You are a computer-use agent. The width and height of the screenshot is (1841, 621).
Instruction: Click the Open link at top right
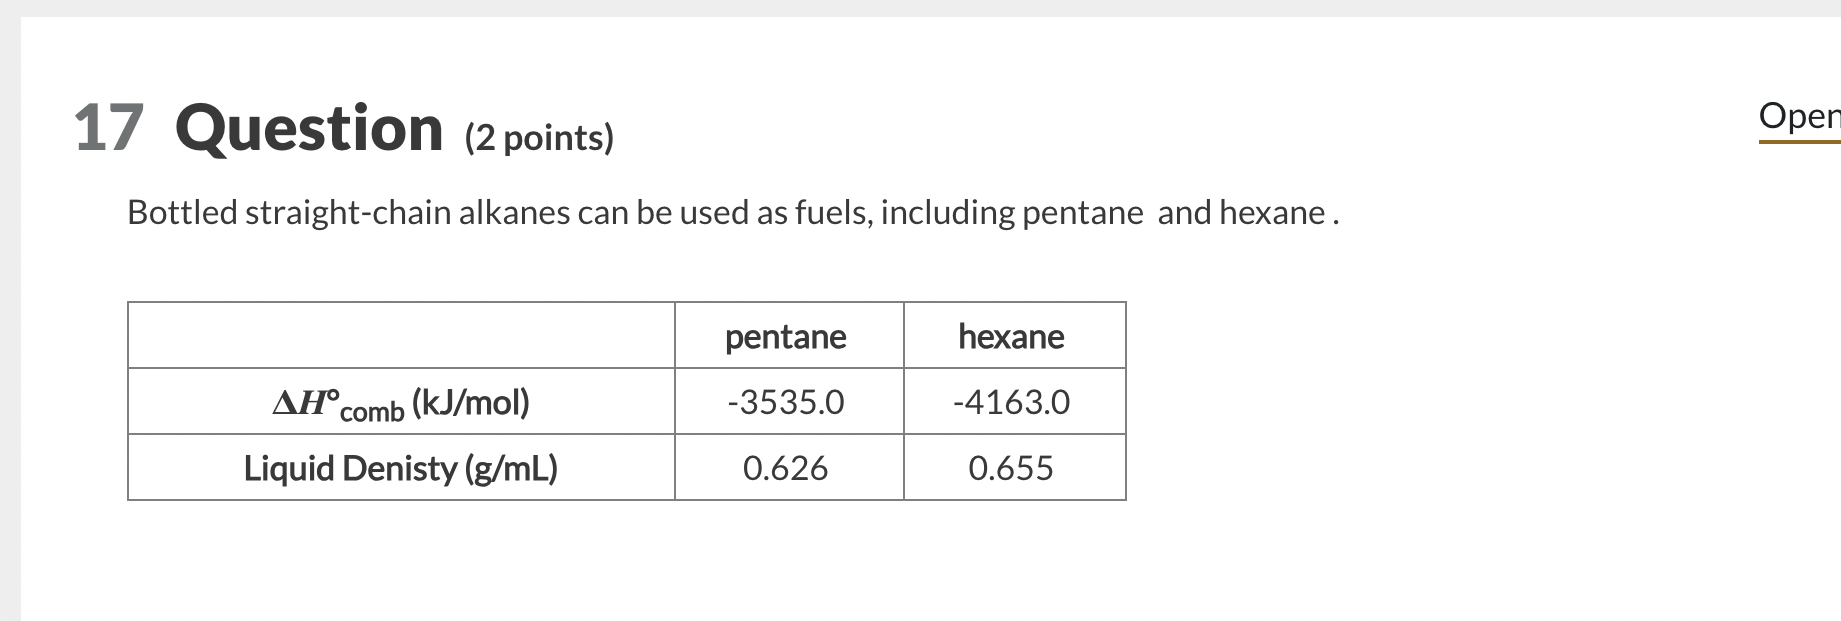coord(1798,117)
